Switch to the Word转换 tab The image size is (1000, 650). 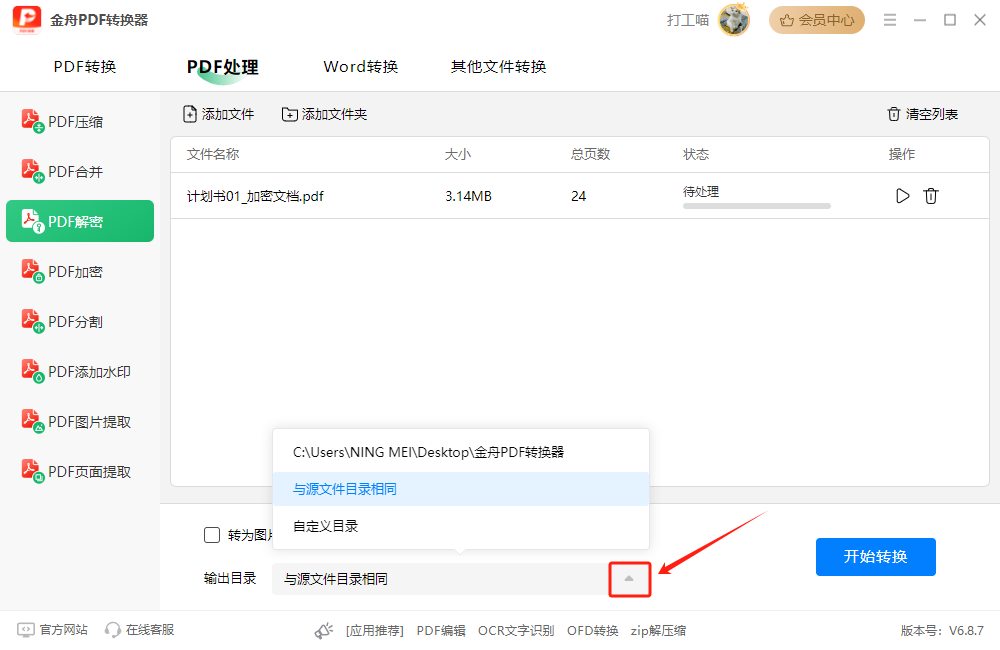point(361,67)
